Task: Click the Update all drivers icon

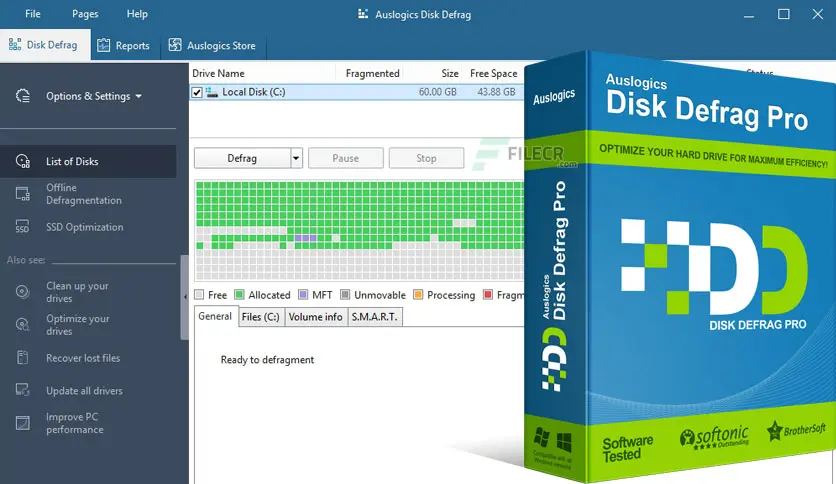Action: [x=23, y=390]
